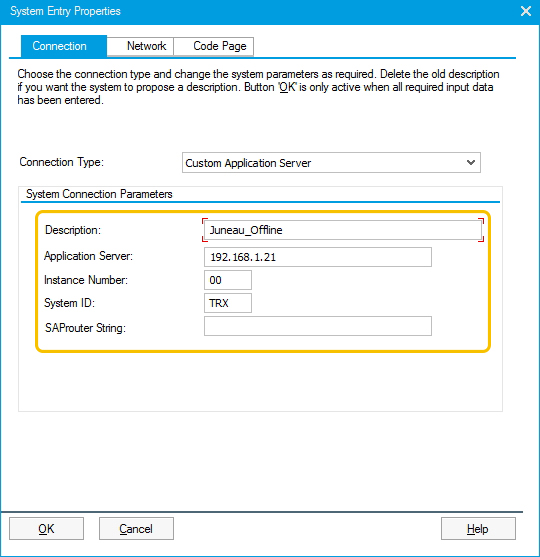Click the System Connection Parameters group header
Viewport: 540px width, 557px height.
pyautogui.click(x=99, y=194)
